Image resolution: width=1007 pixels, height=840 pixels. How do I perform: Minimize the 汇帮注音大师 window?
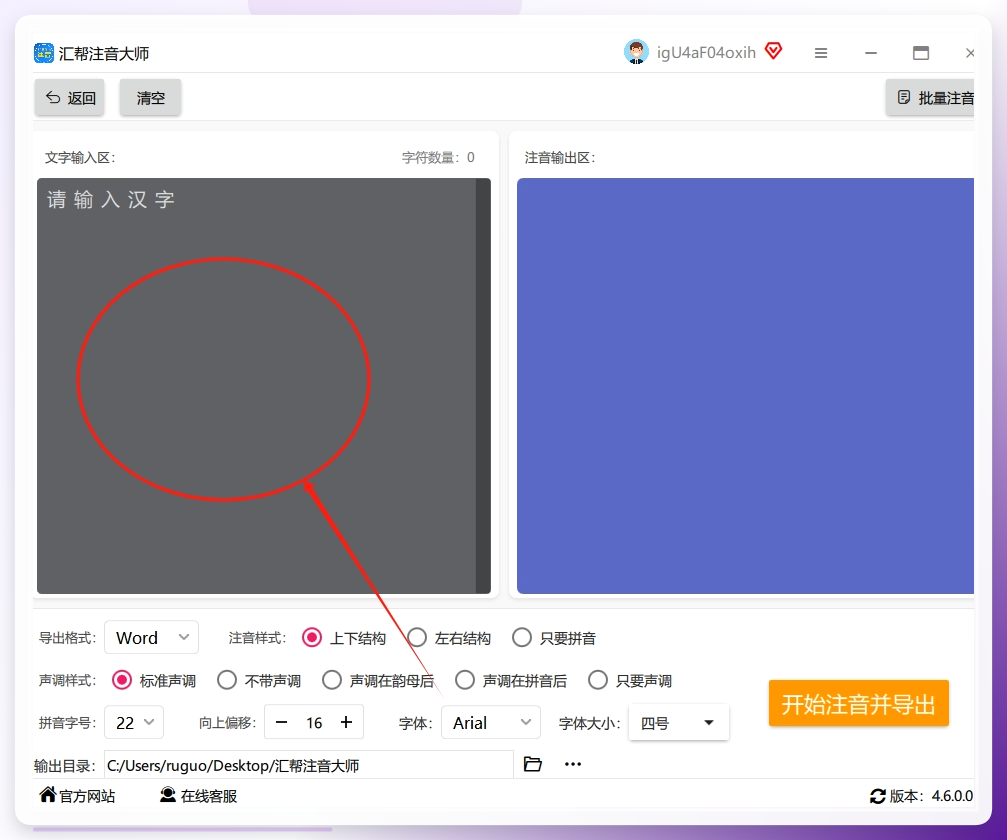tap(871, 53)
